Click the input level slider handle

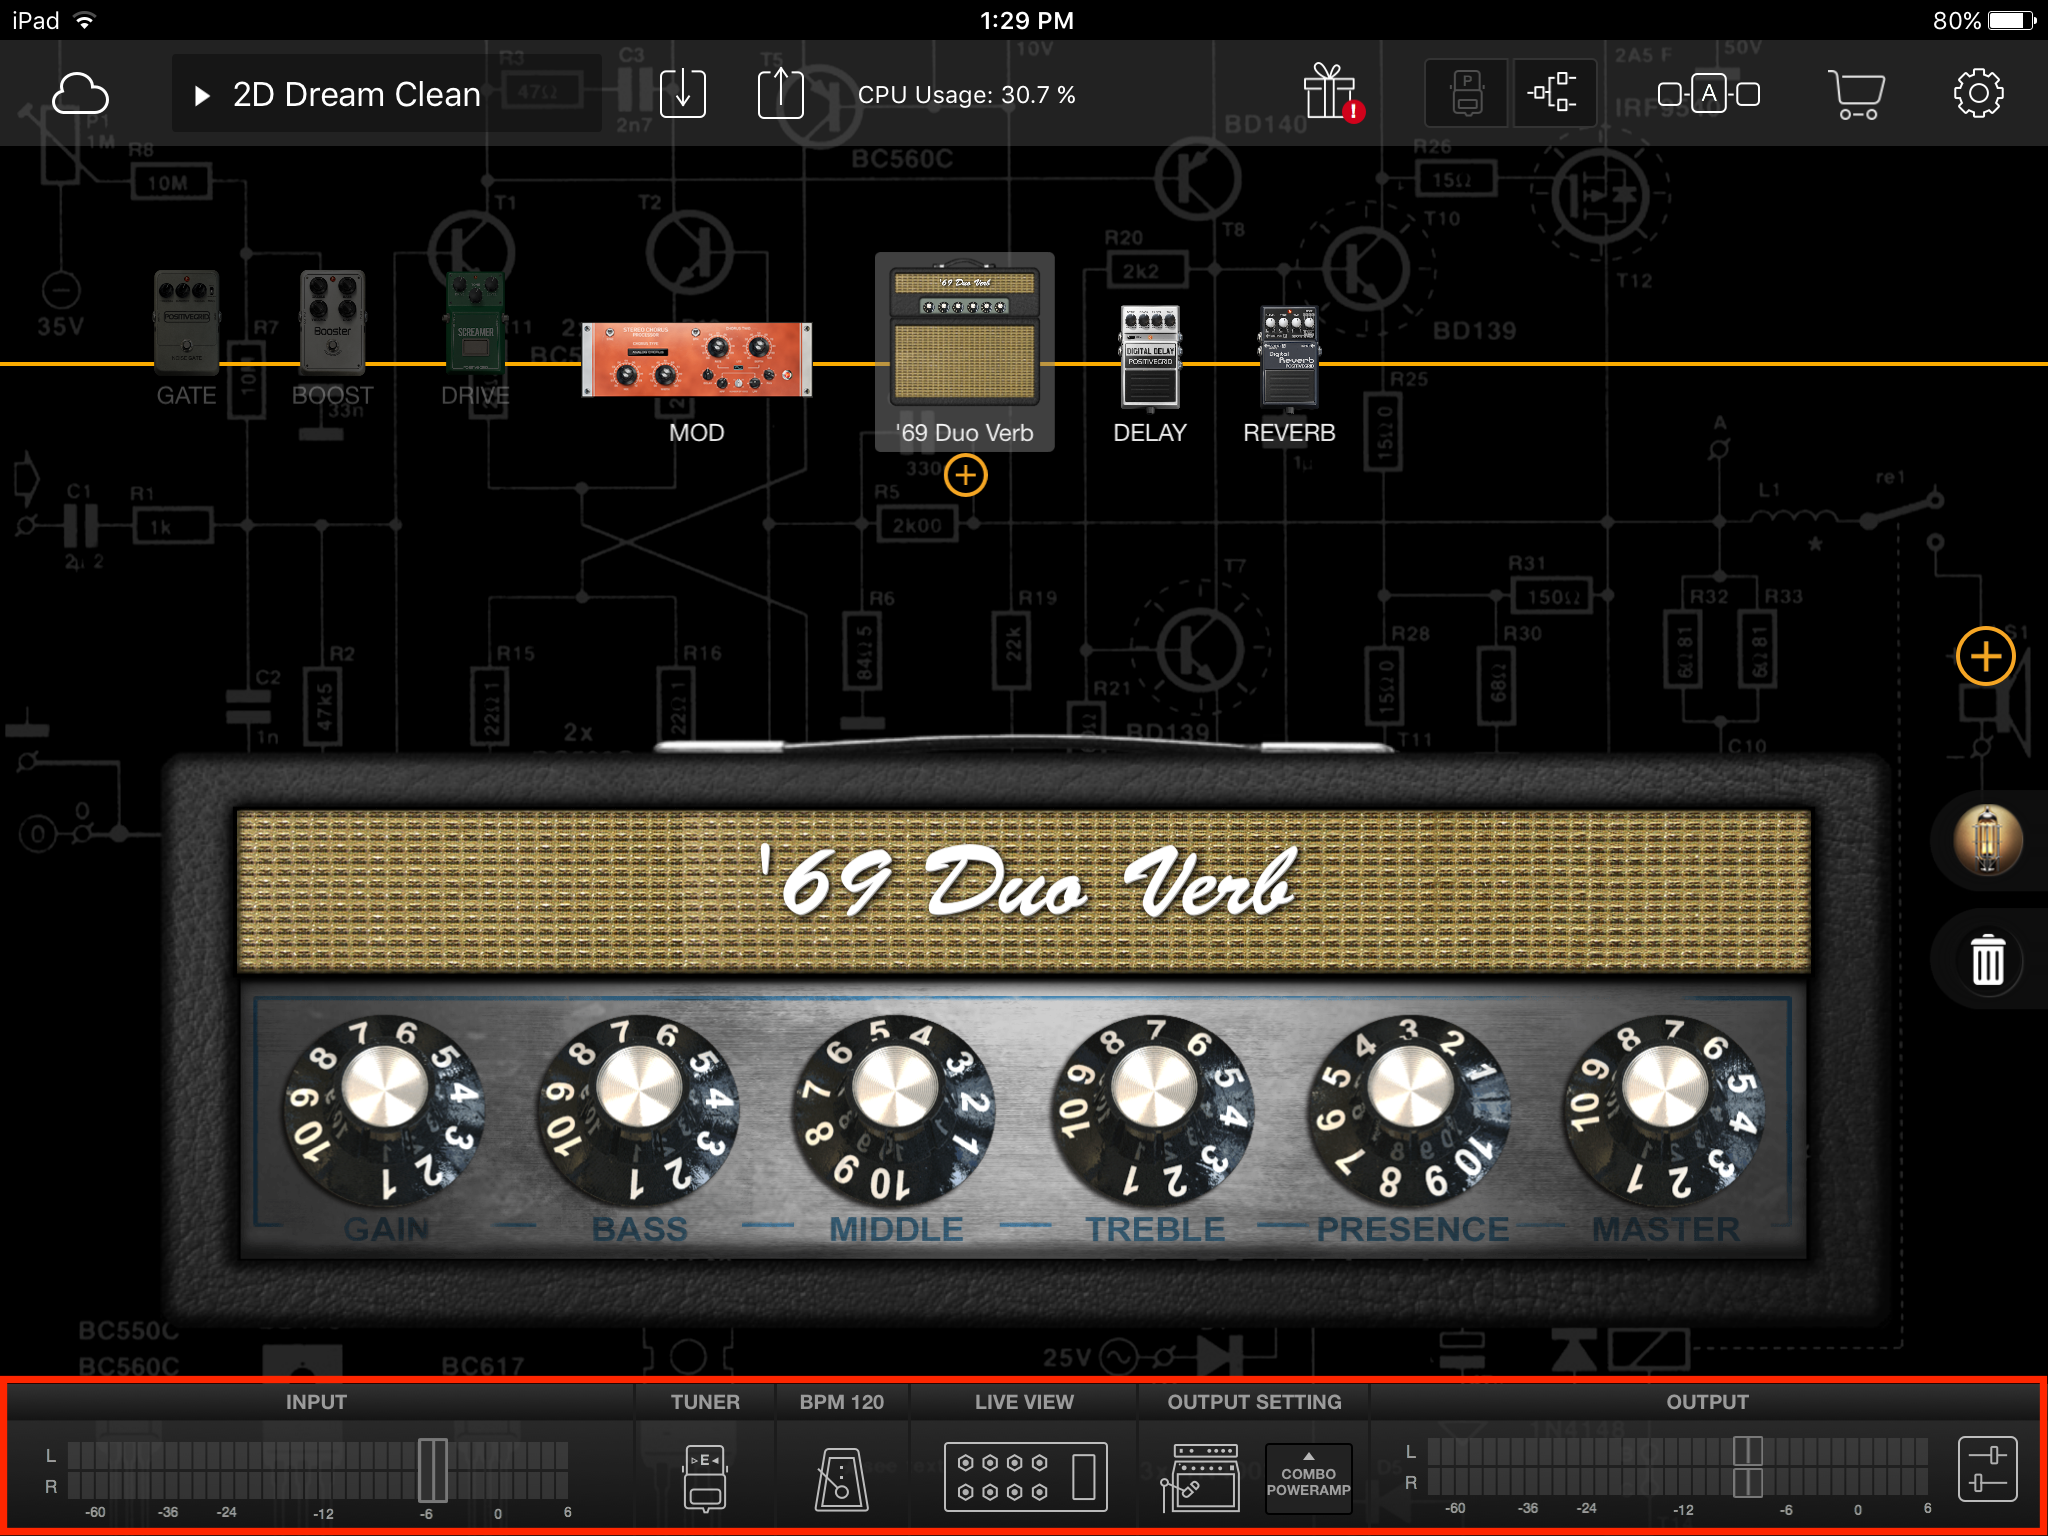[432, 1470]
